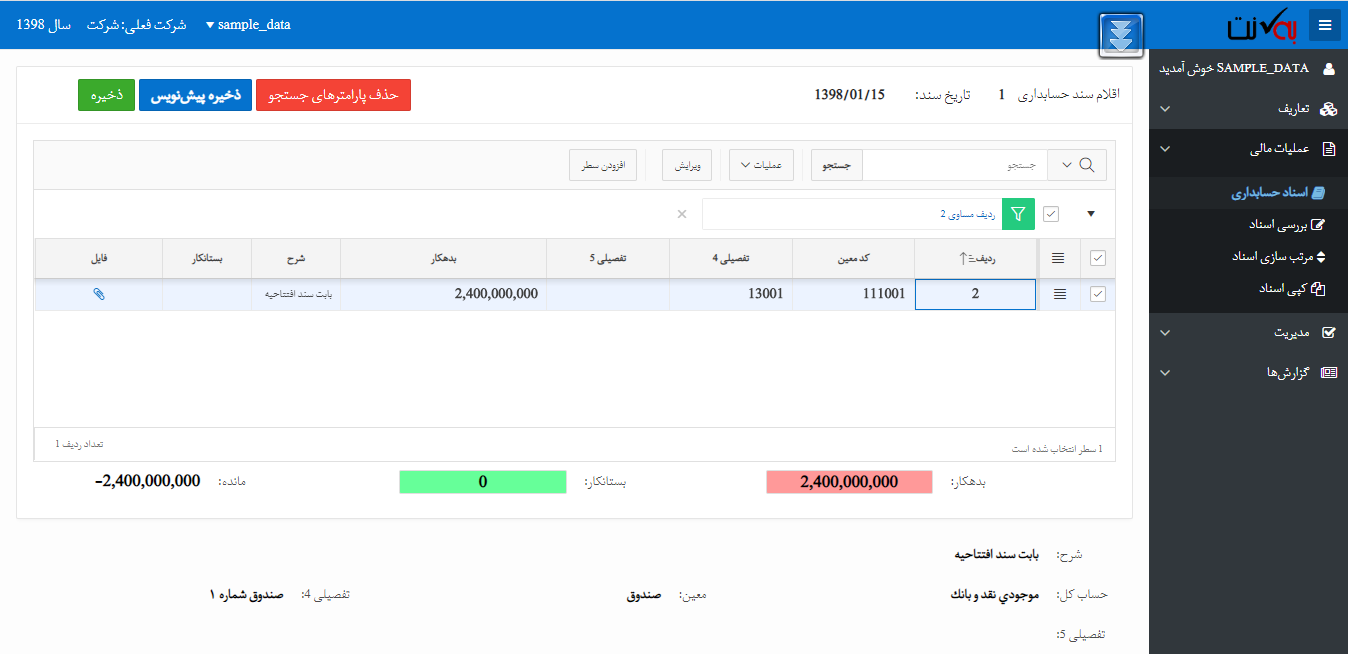The width and height of the screenshot is (1348, 654).
Task: Focus the جستجو search input field
Action: tap(955, 165)
